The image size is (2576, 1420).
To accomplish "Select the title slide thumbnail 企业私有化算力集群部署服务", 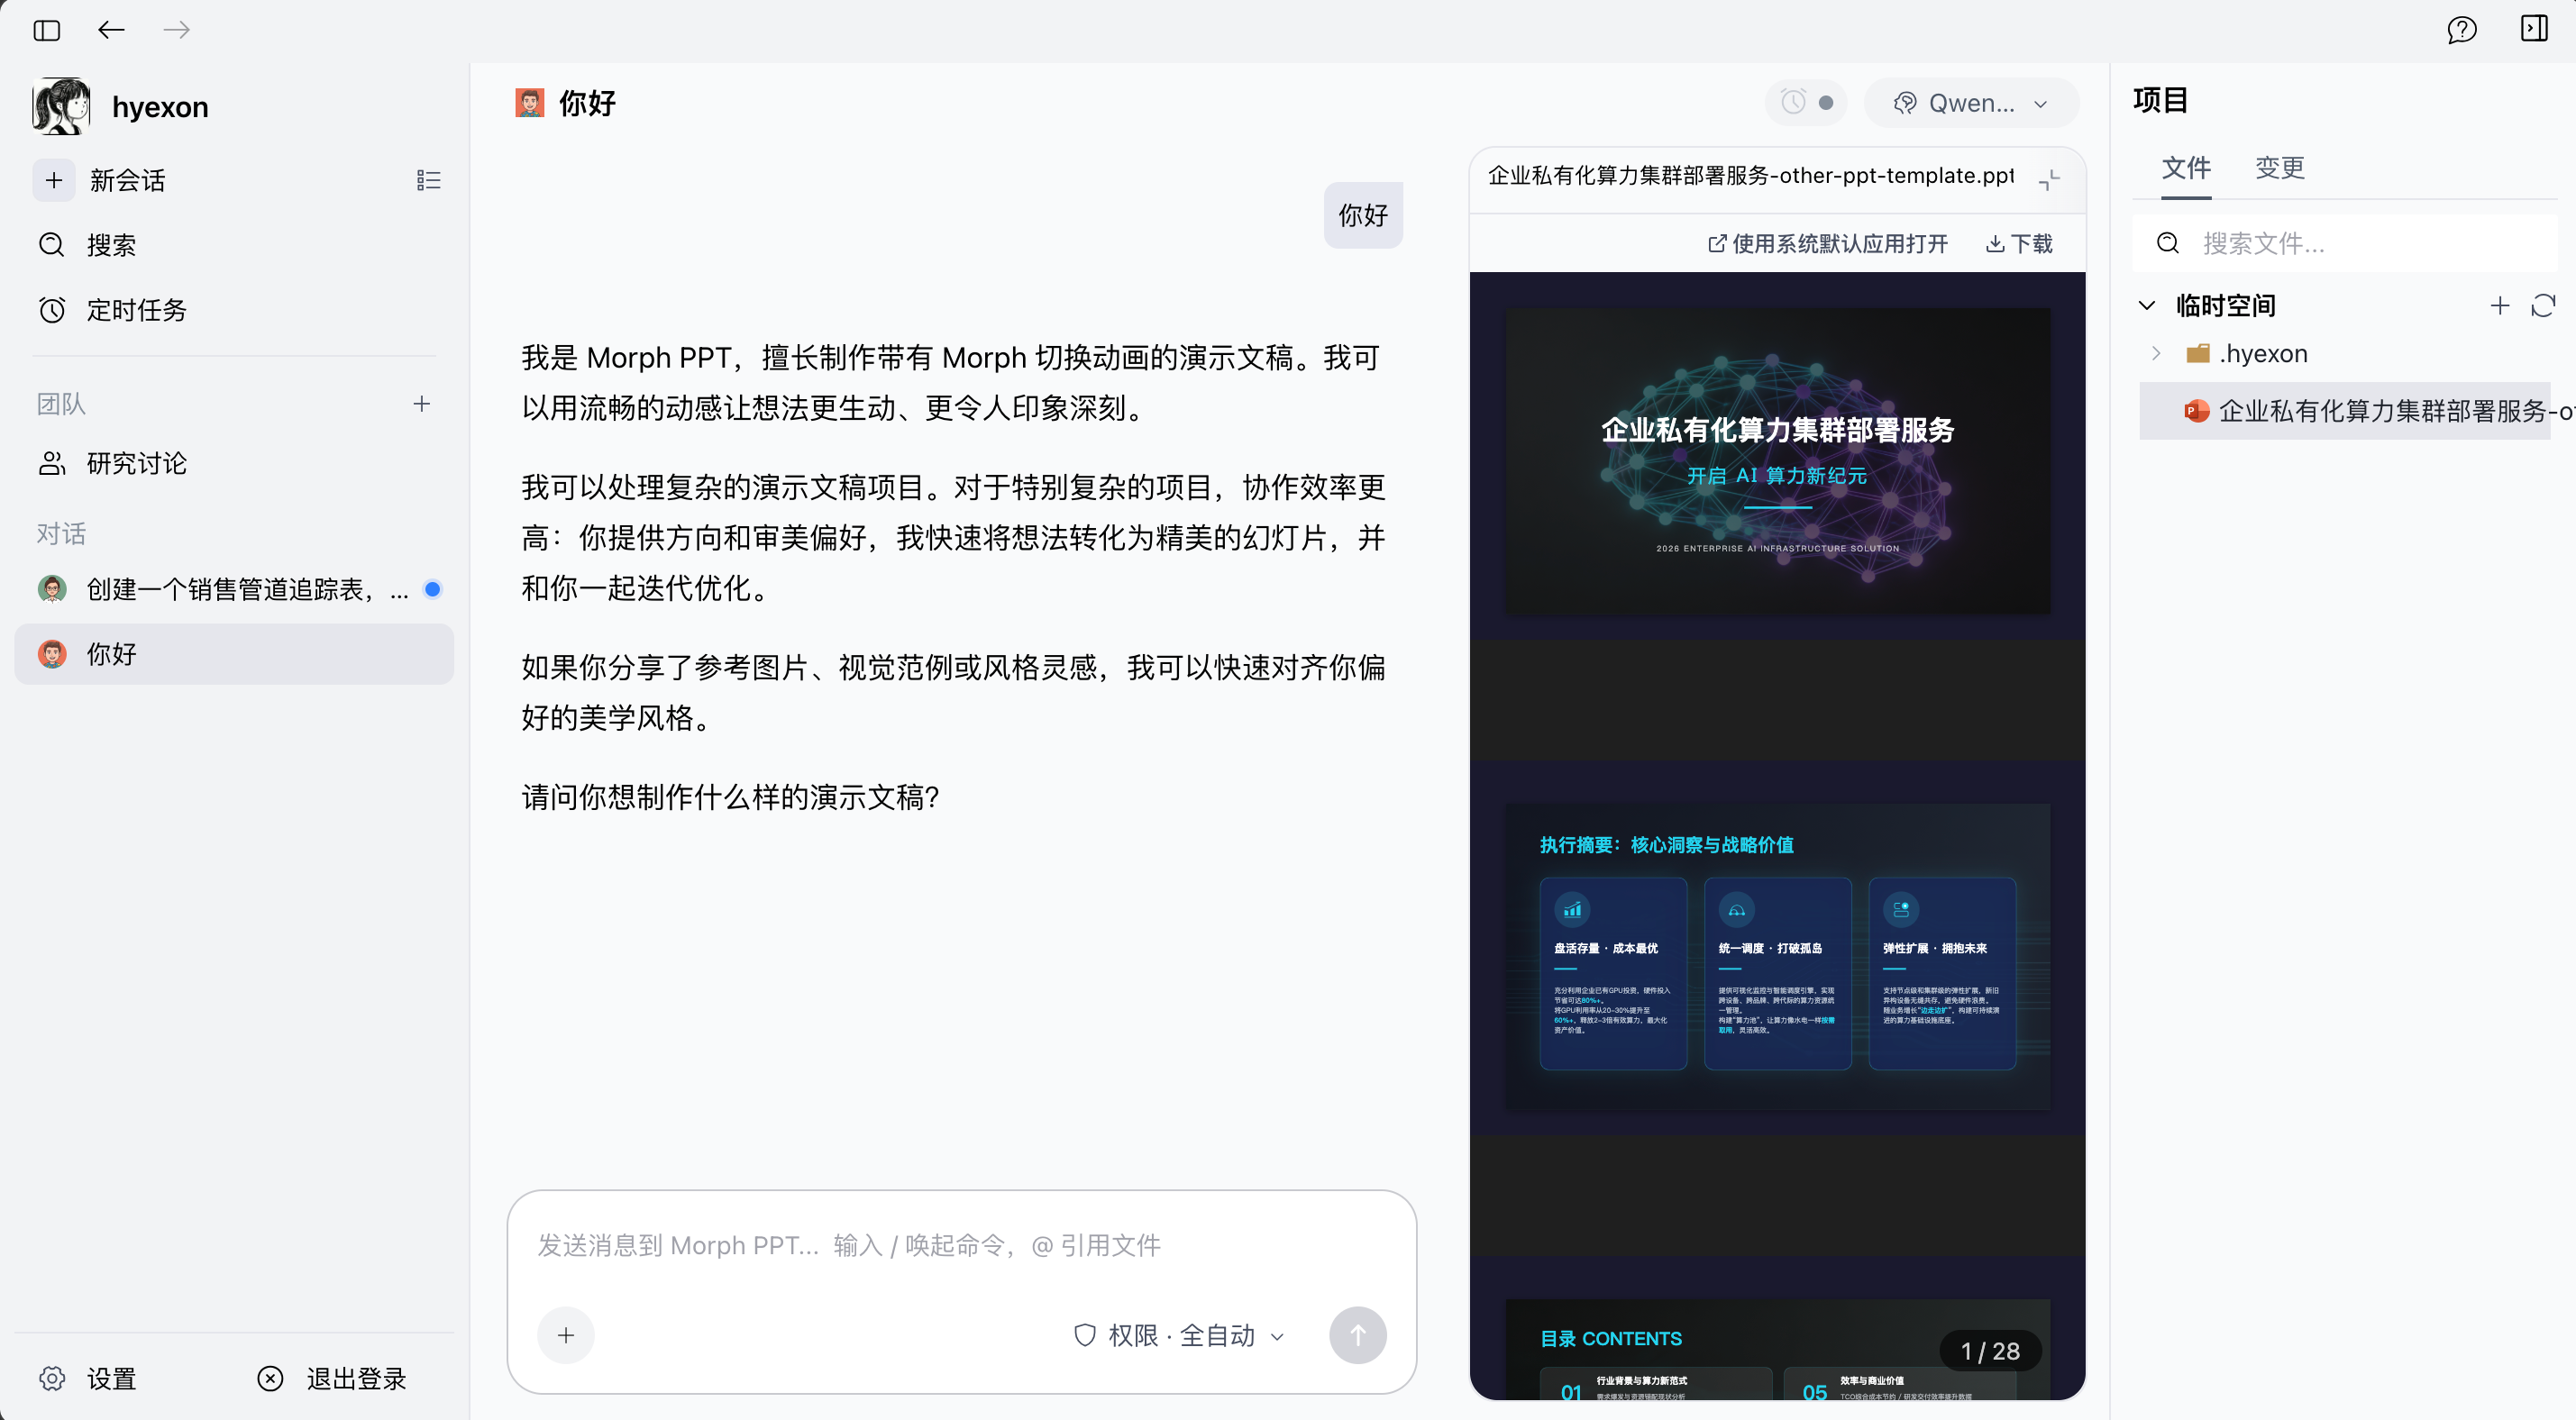I will pos(1777,460).
